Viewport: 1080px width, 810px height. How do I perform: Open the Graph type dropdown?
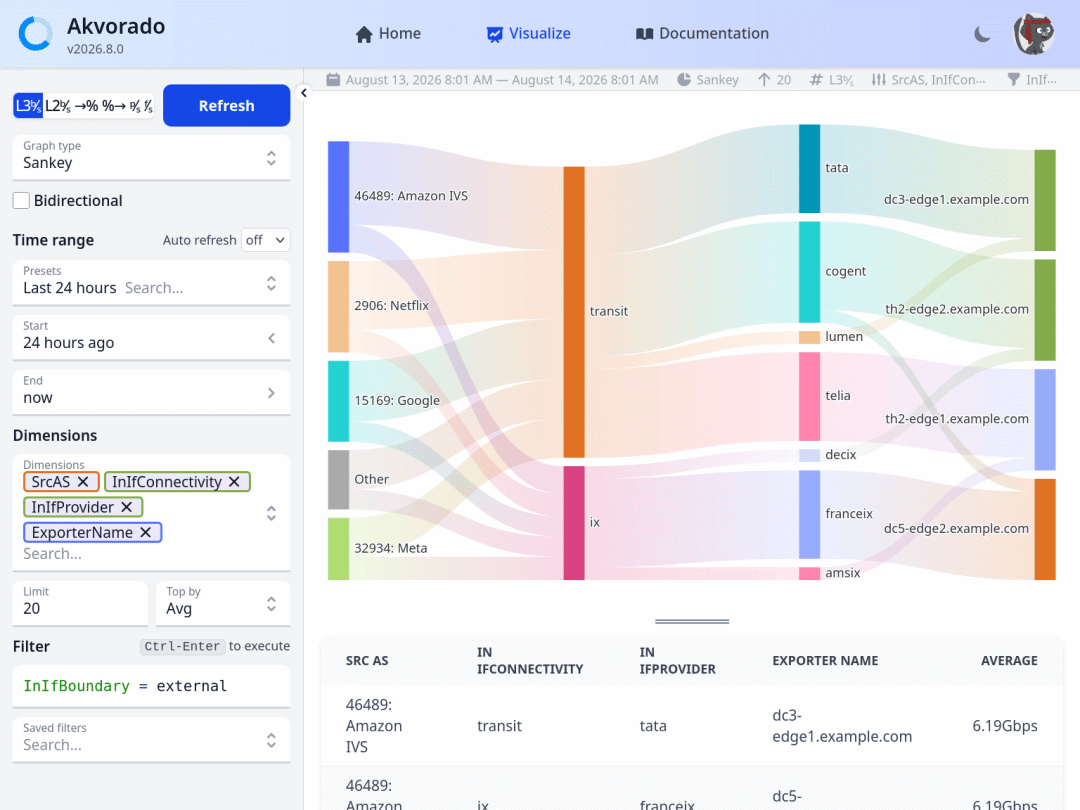pyautogui.click(x=152, y=158)
